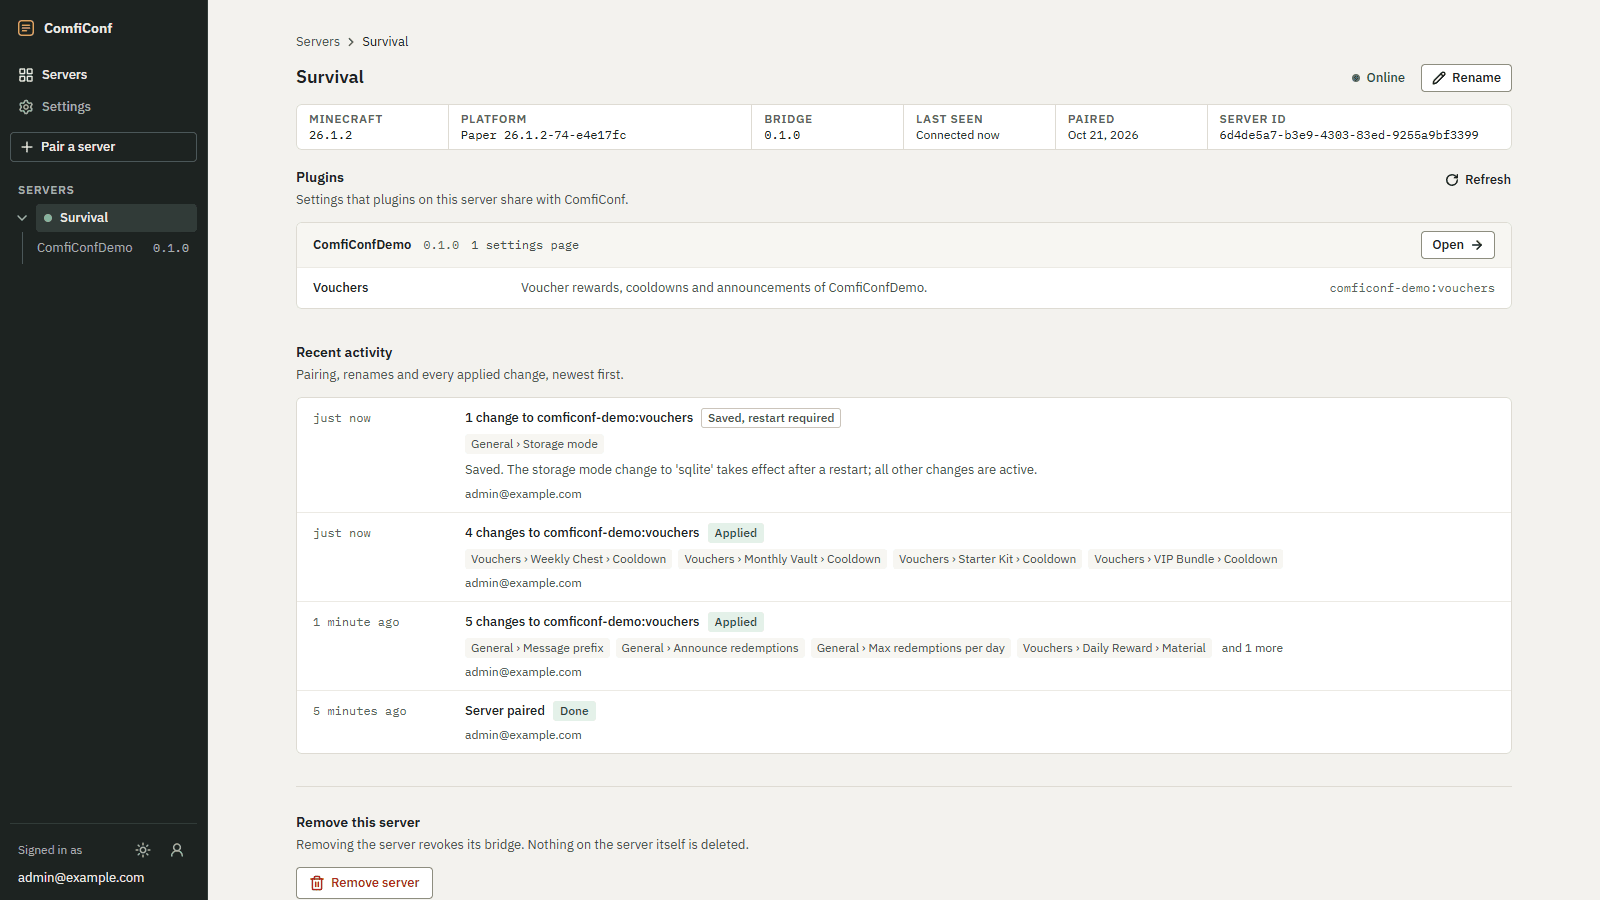
Task: Click Vouchers › VIP Bundle › Cooldown tag
Action: tap(1186, 559)
